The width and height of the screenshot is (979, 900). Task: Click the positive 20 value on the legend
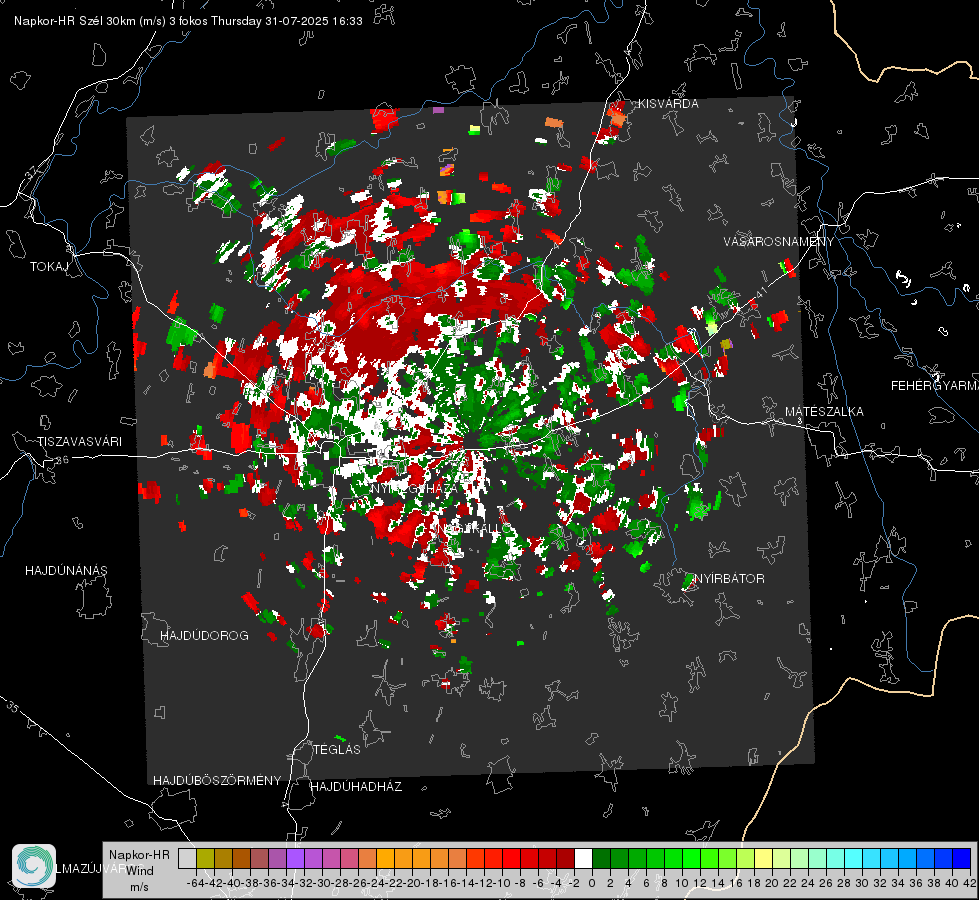(772, 883)
